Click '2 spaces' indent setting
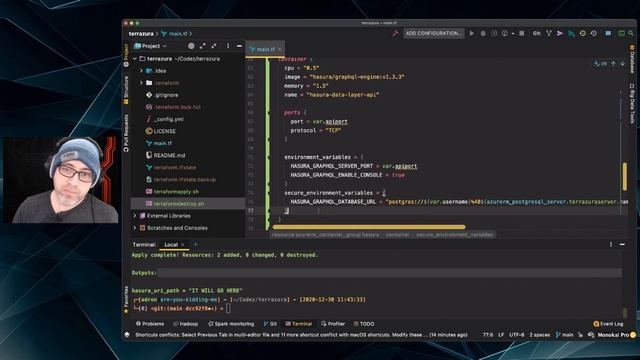Viewport: 640px width, 360px height. tap(540, 335)
